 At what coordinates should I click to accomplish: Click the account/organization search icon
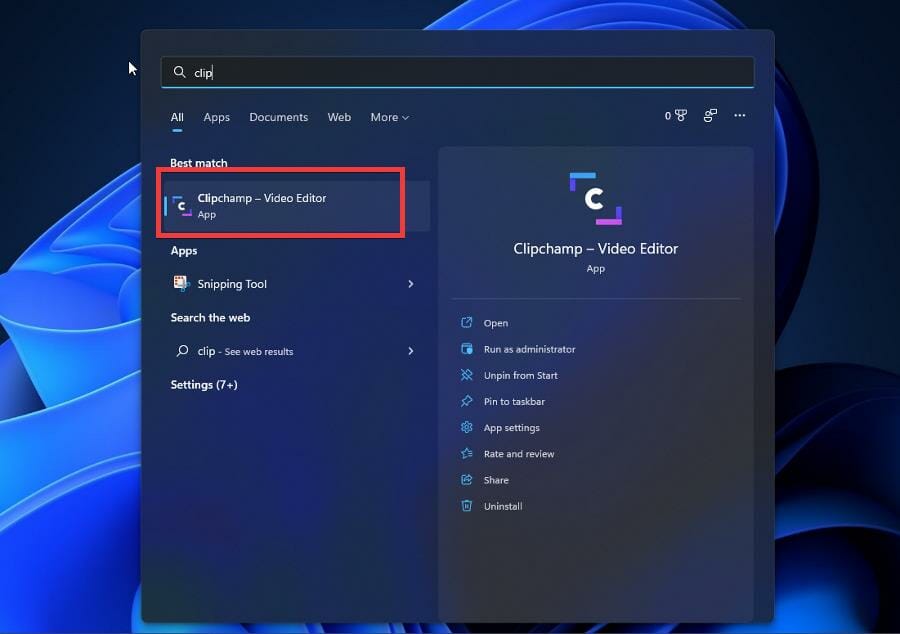(x=710, y=116)
